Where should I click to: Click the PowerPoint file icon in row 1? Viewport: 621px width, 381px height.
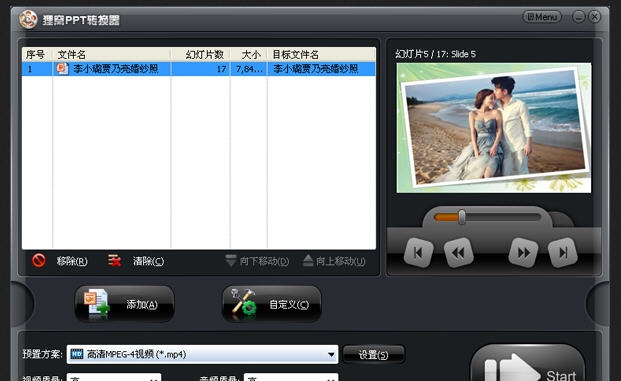click(62, 69)
